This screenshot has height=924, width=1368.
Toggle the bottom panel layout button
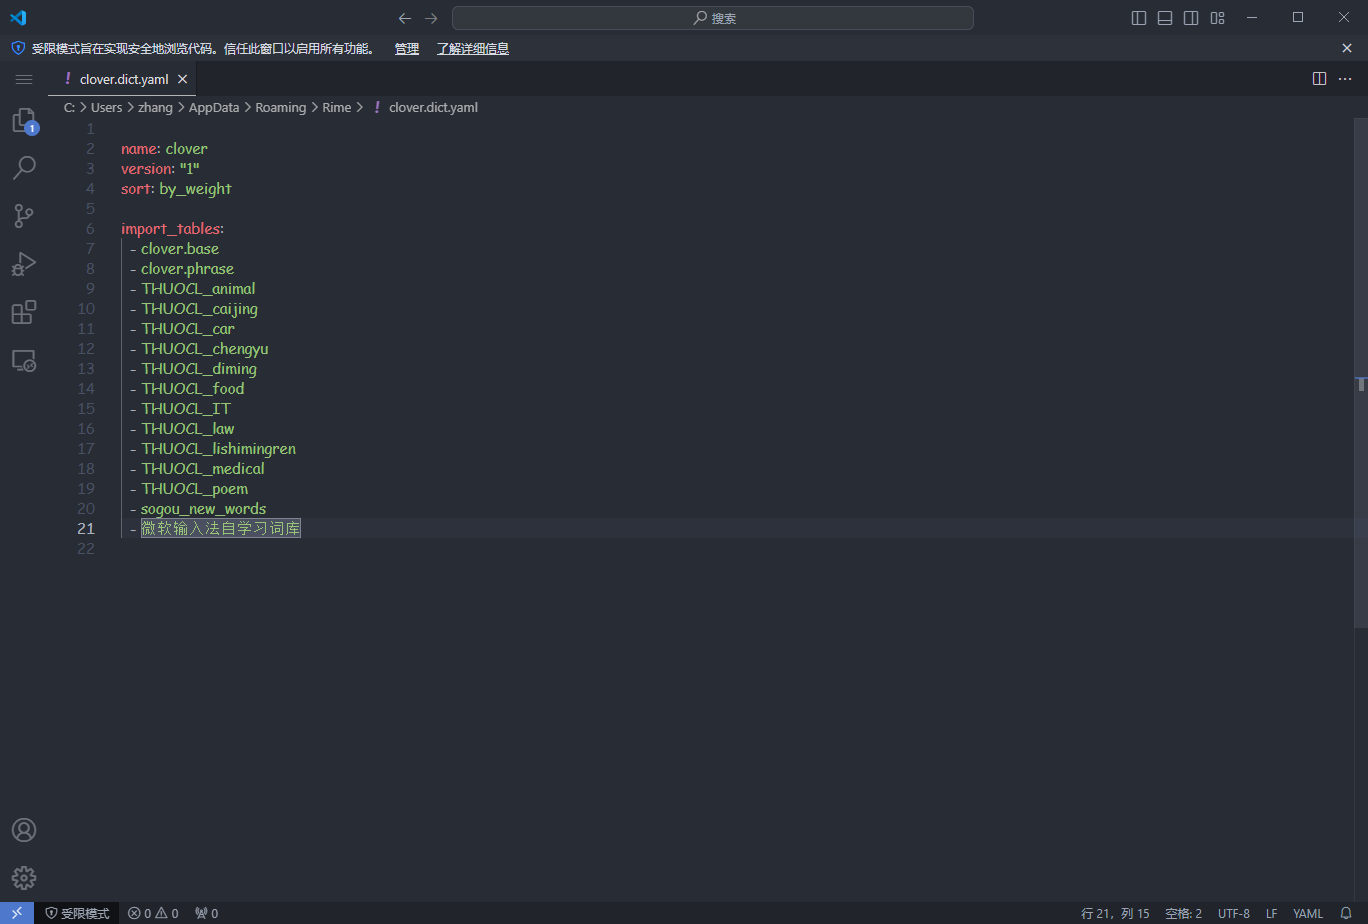[x=1165, y=18]
